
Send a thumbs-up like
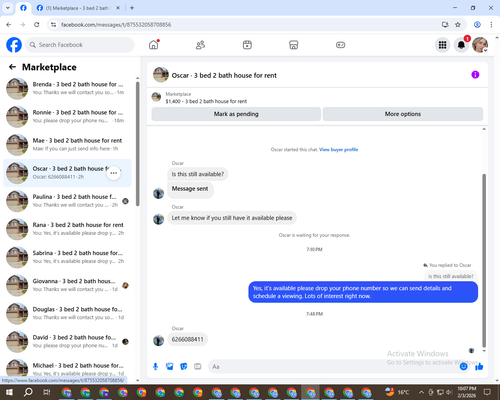(479, 367)
